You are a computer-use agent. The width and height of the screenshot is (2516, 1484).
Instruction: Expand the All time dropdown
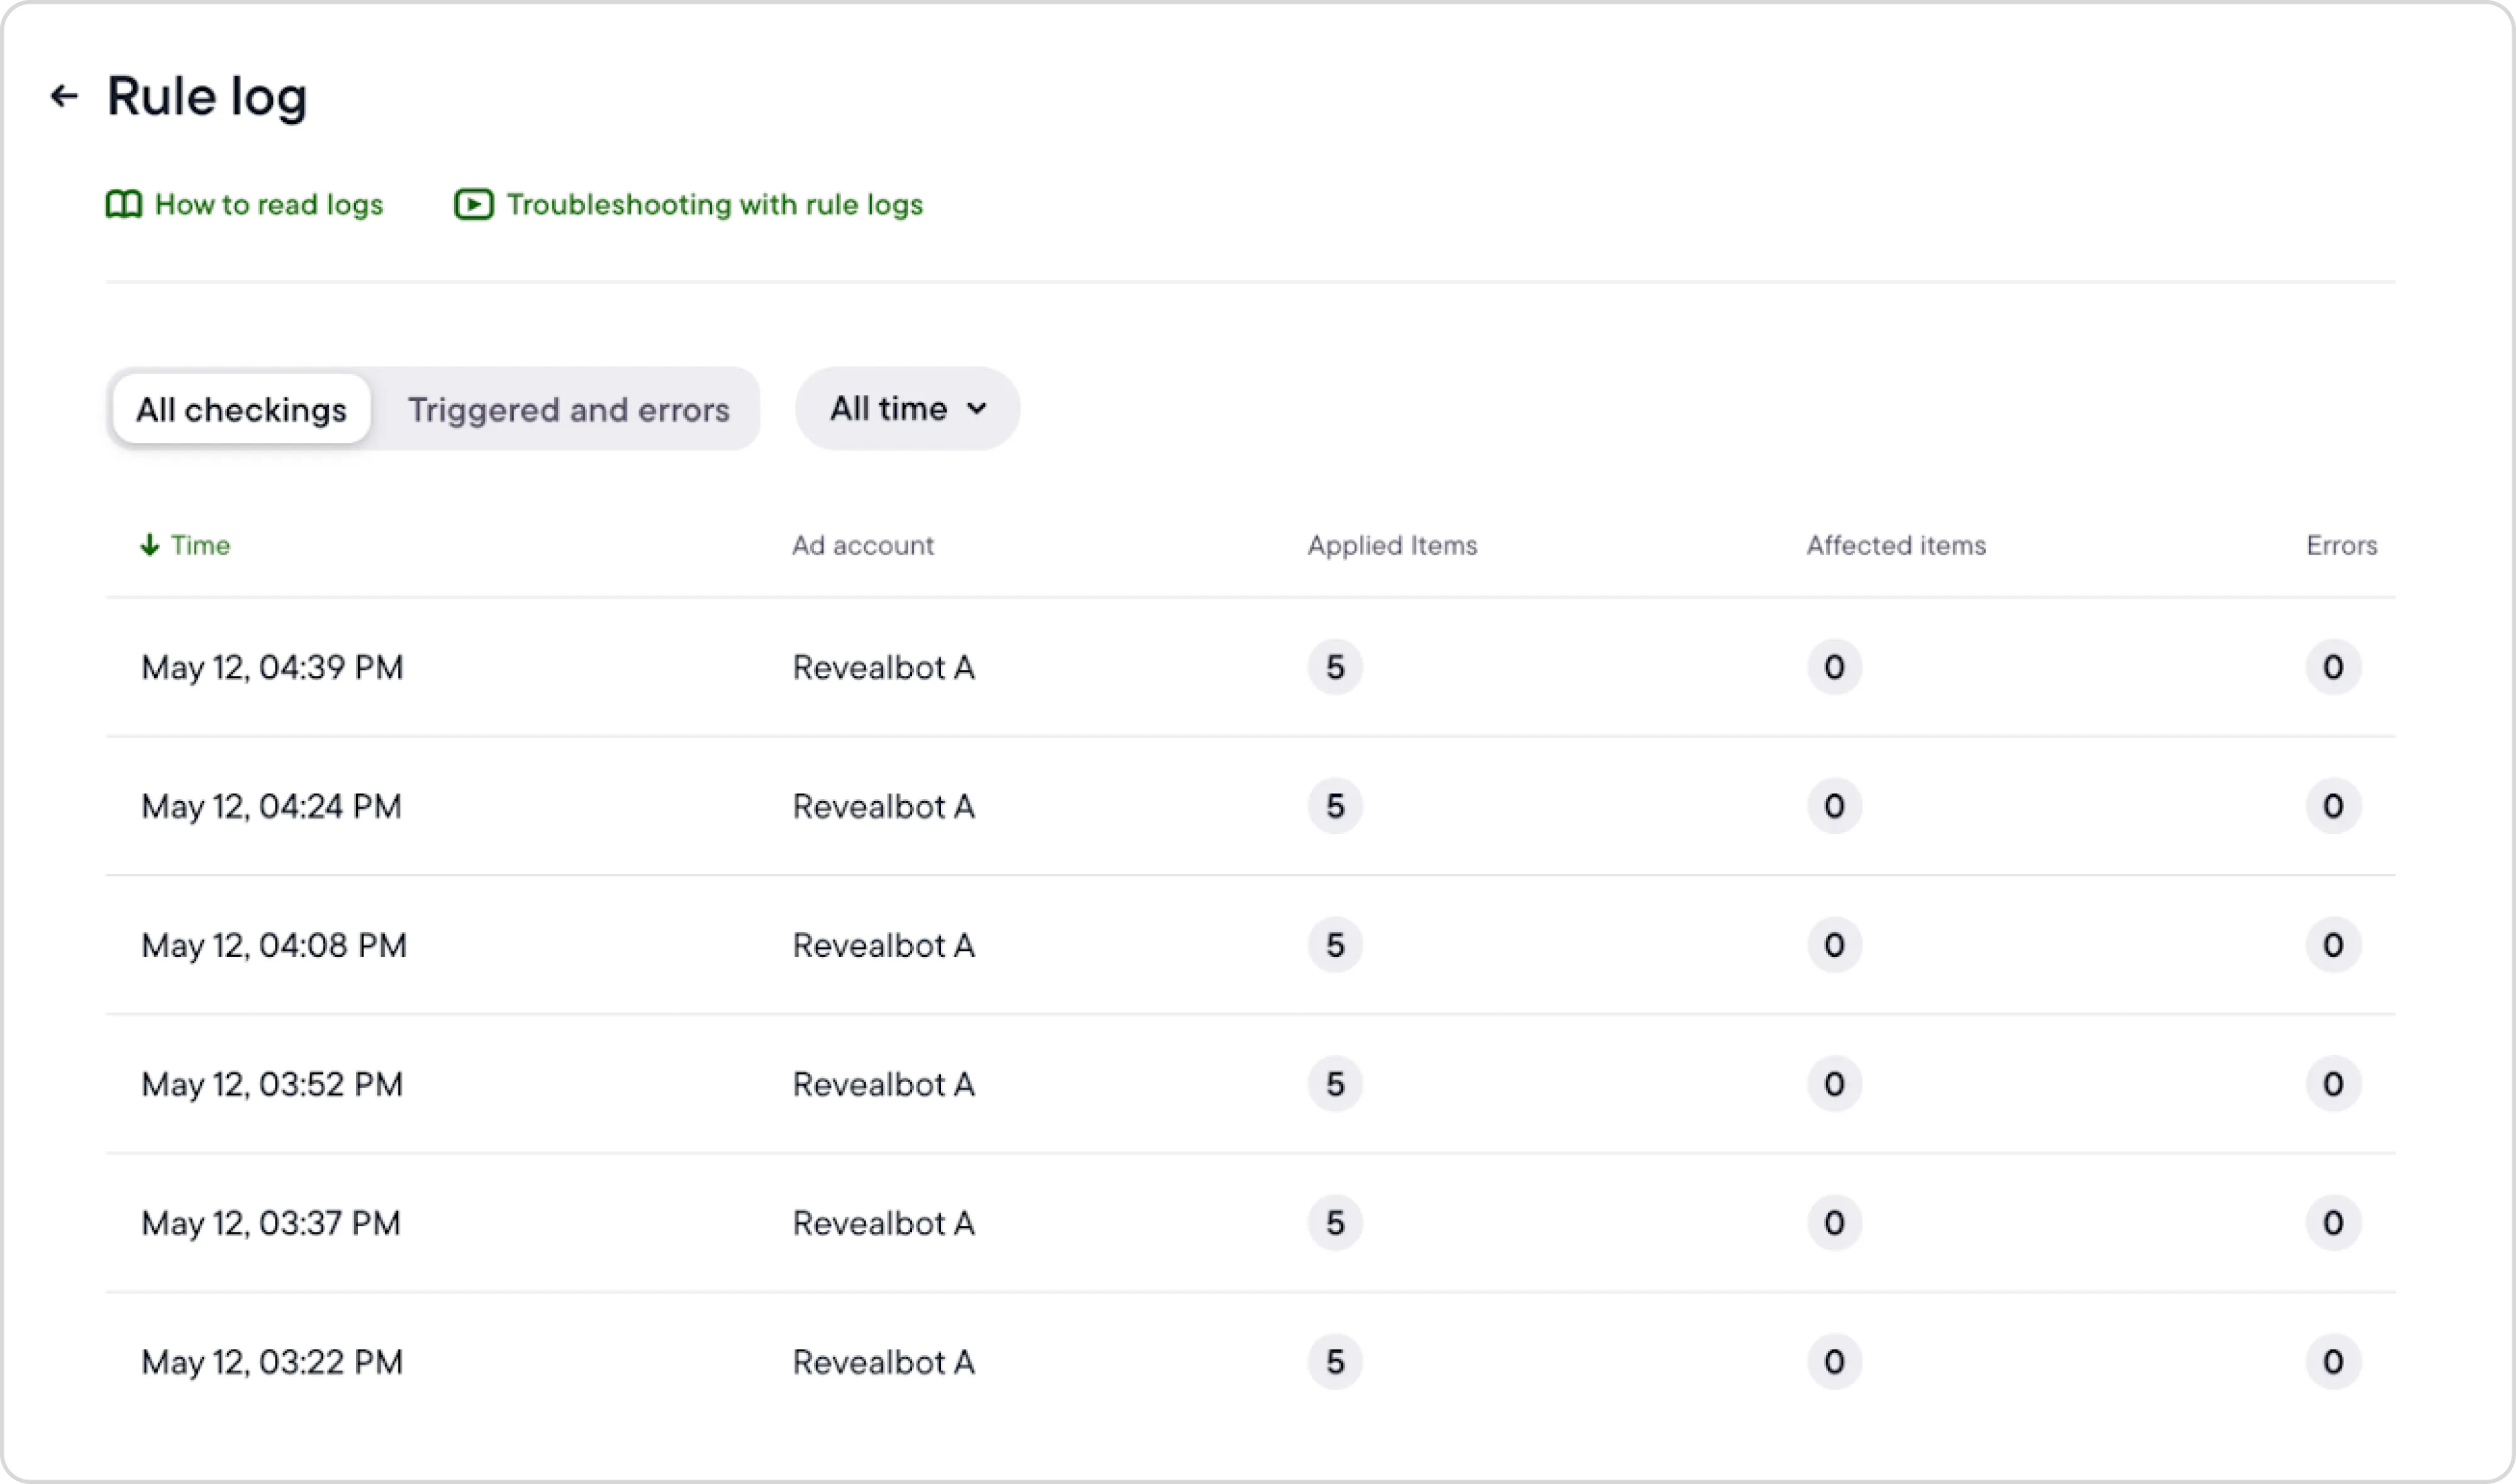tap(906, 408)
